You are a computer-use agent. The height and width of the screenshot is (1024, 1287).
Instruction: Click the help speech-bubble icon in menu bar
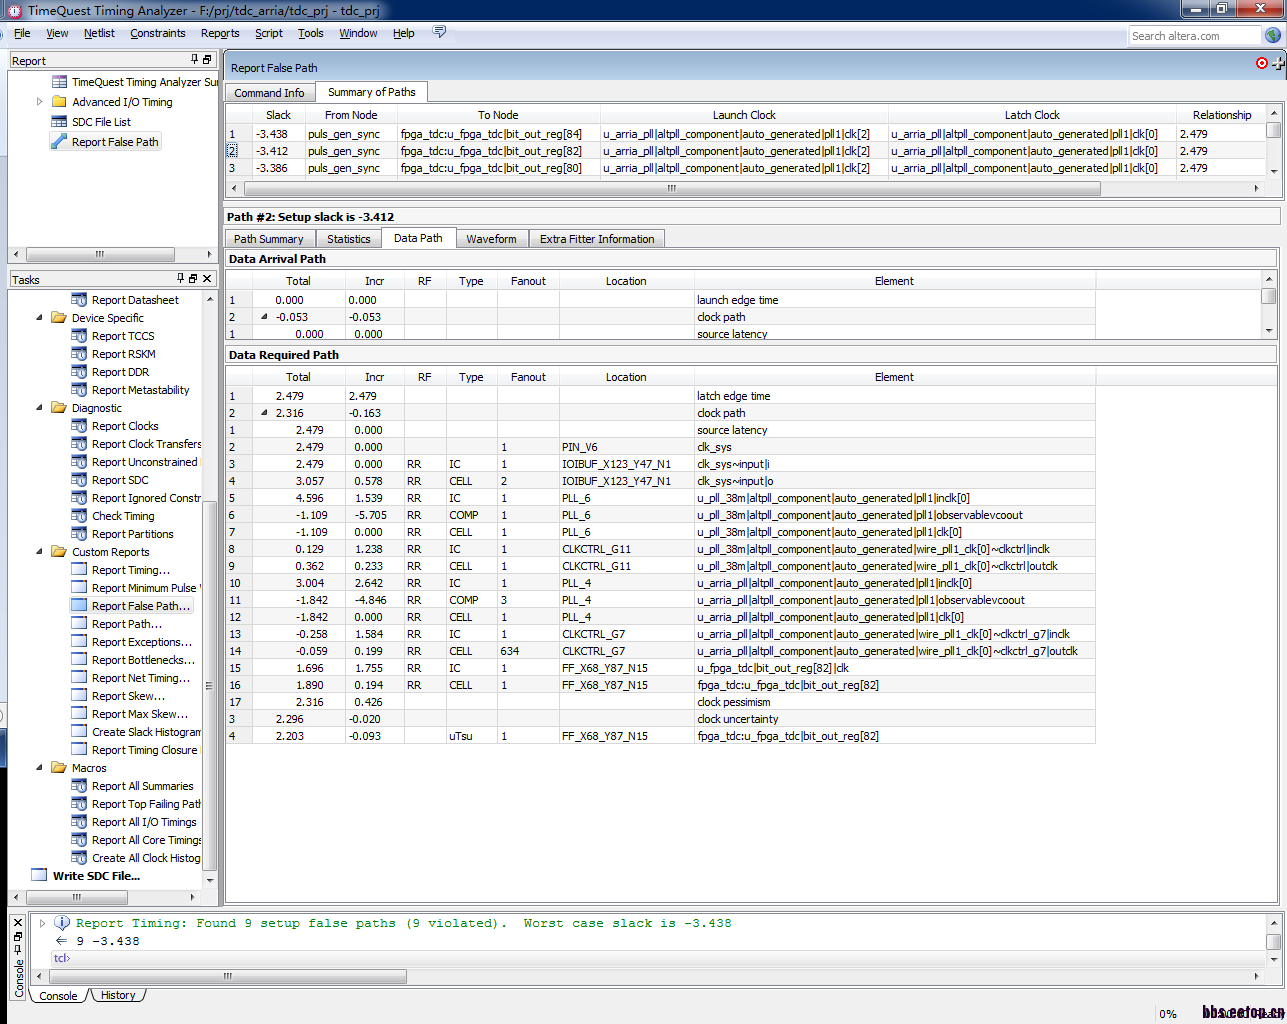click(439, 32)
